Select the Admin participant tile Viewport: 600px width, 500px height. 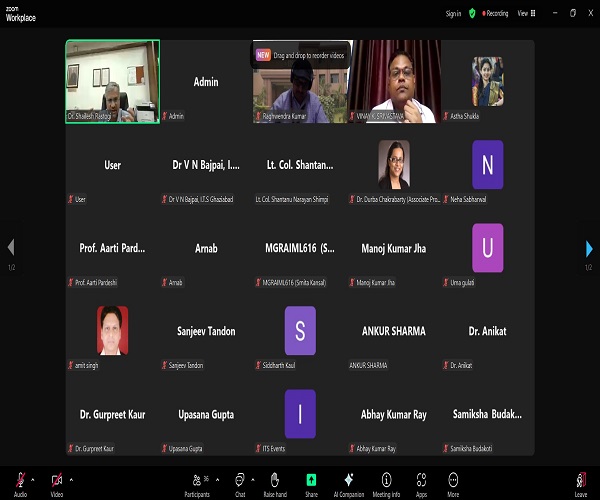pyautogui.click(x=206, y=81)
